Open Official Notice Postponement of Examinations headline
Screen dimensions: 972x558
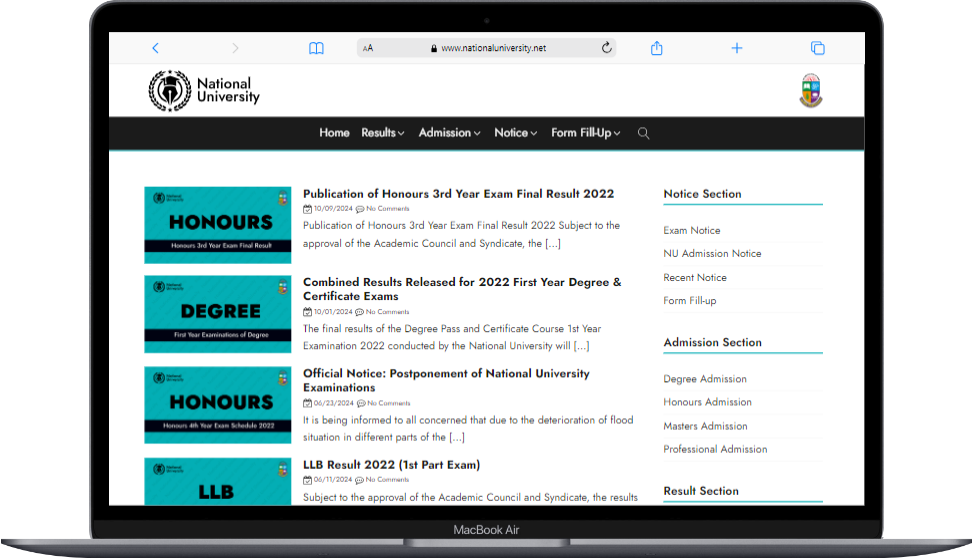pos(446,380)
